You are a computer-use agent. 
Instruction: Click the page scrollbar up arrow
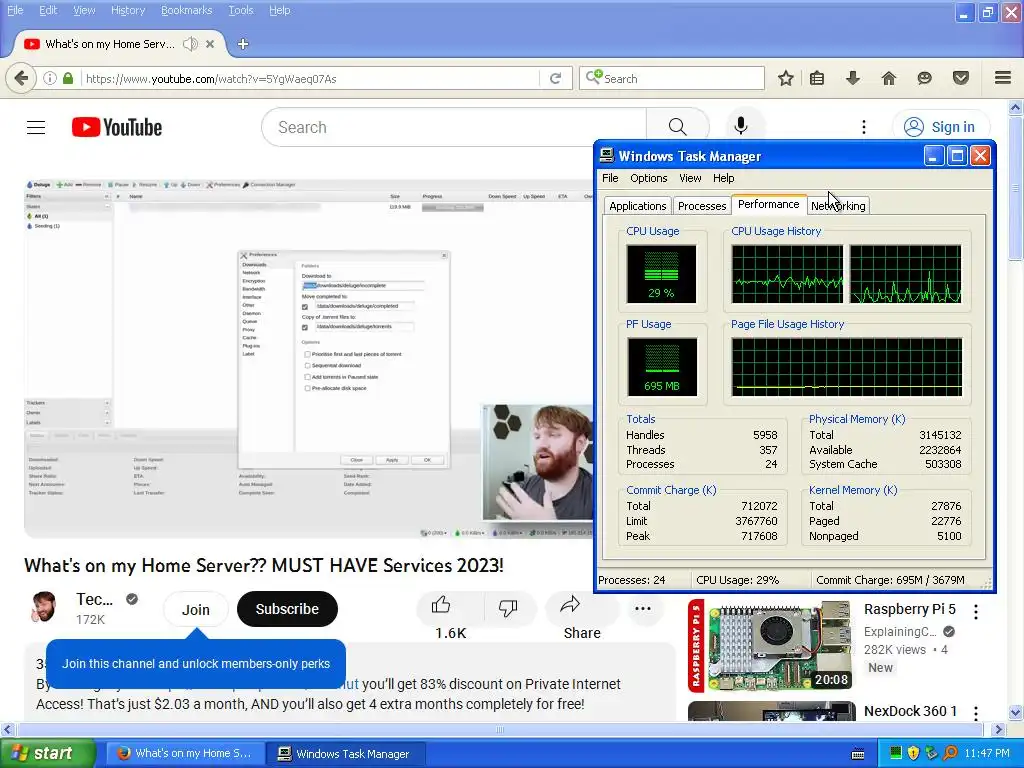click(x=1016, y=107)
